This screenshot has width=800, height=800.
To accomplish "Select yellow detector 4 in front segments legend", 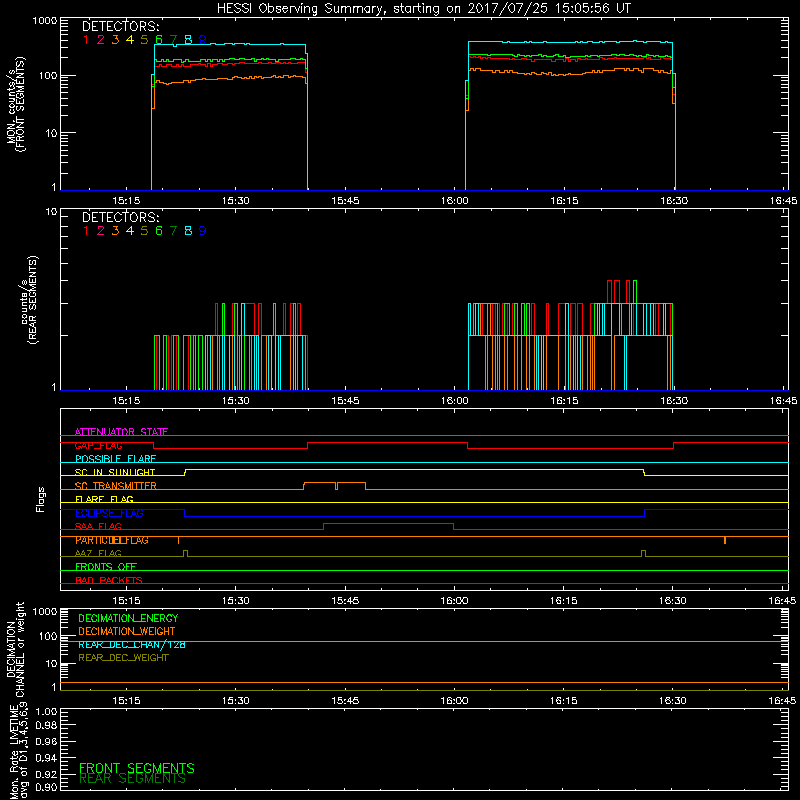I will (130, 39).
